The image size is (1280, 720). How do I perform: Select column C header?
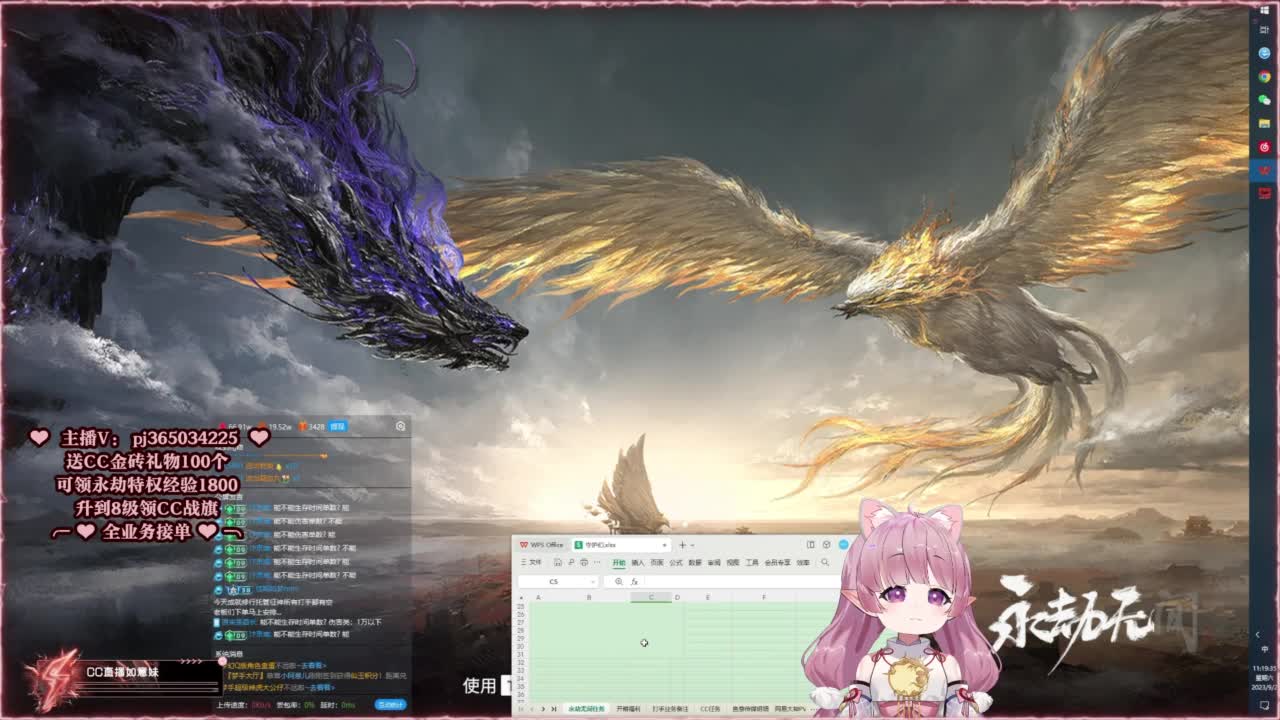(x=651, y=597)
